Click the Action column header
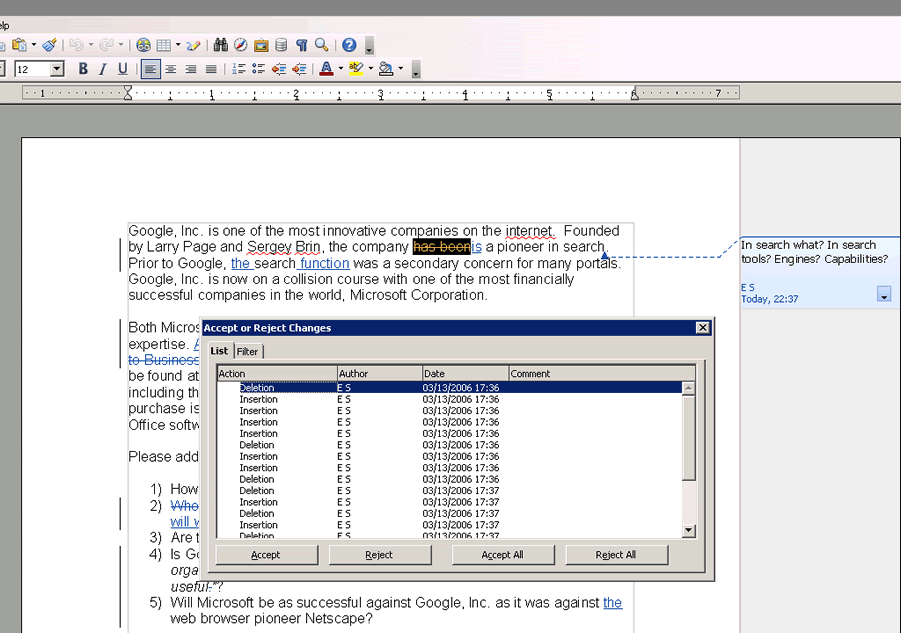The image size is (901, 633). pos(277,373)
